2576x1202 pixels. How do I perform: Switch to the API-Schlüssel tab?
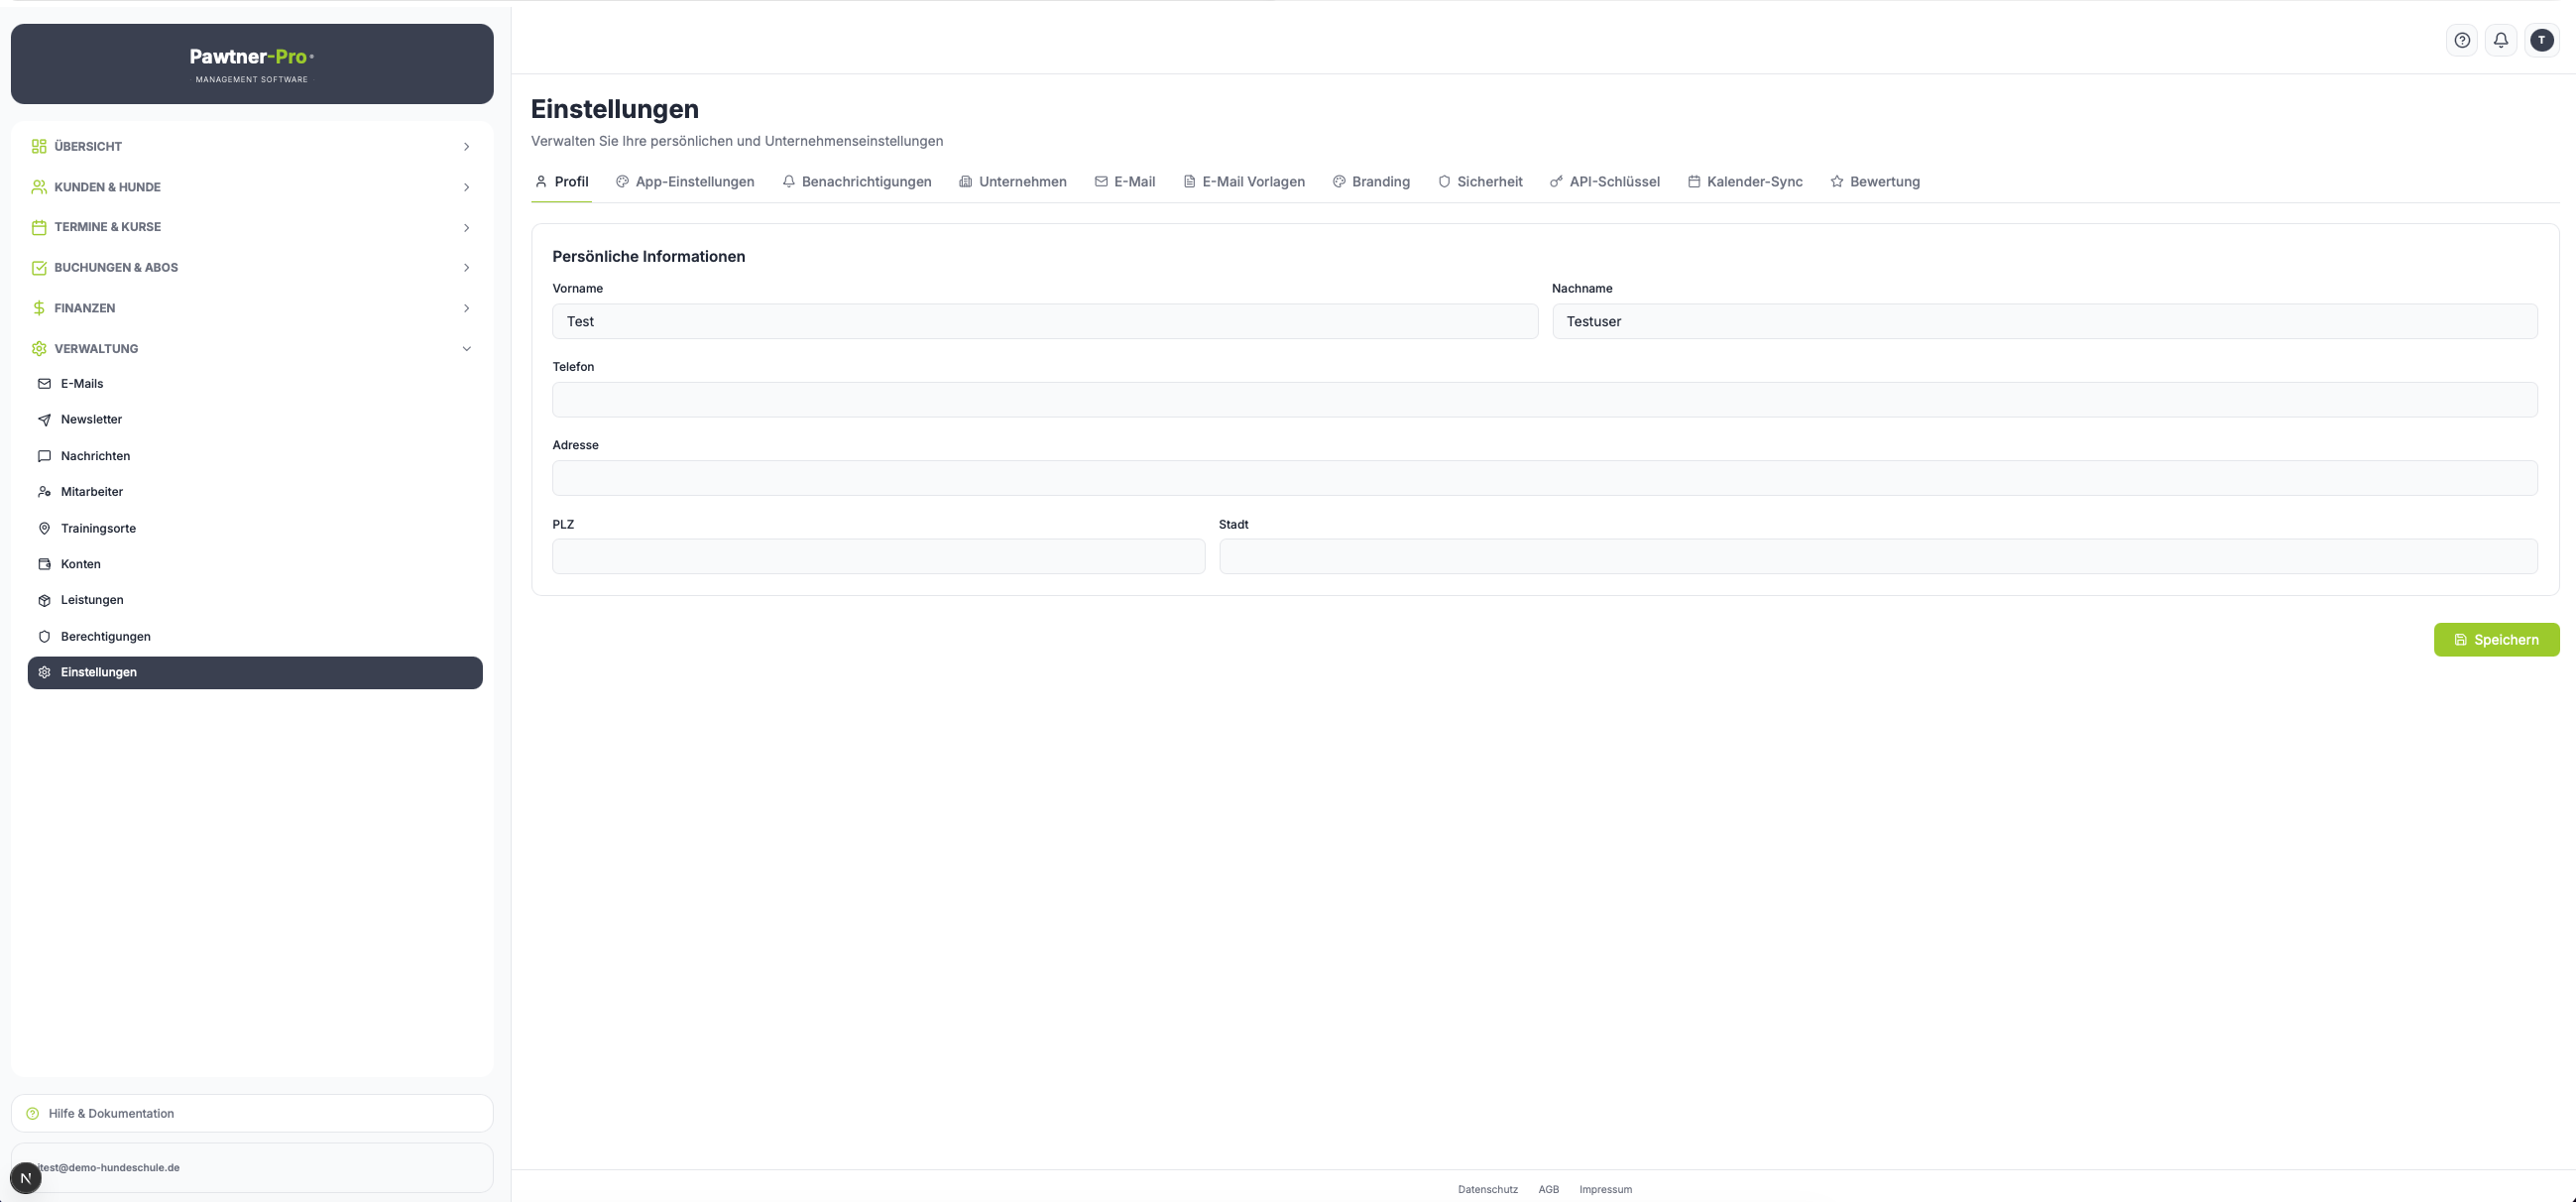click(1605, 181)
